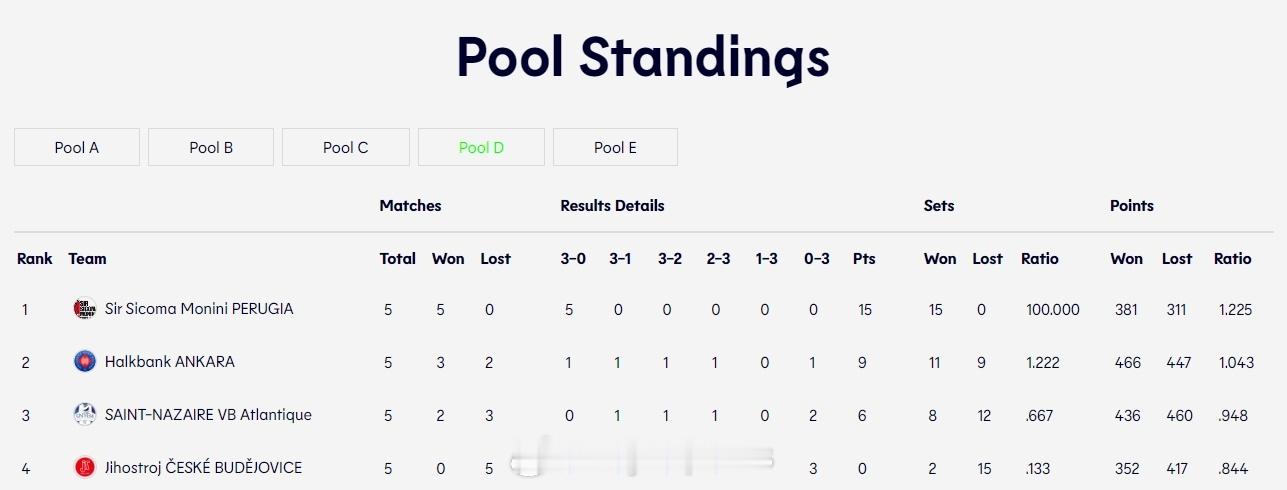Show the Pool E standings
Screen dimensions: 1287x490
point(615,147)
